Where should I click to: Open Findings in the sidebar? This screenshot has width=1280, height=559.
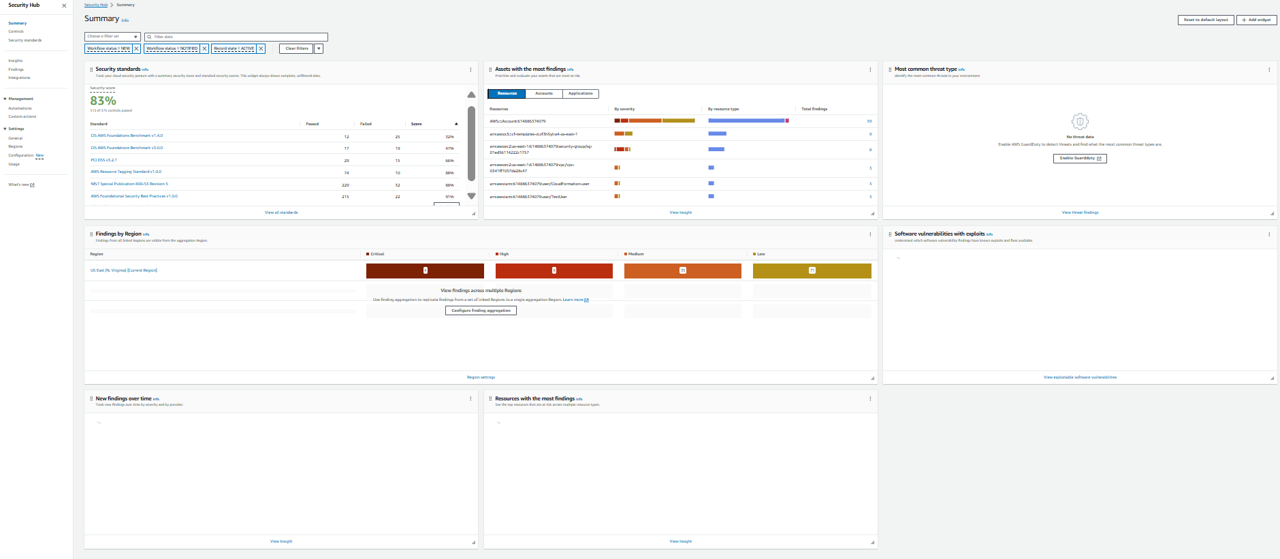pos(16,69)
